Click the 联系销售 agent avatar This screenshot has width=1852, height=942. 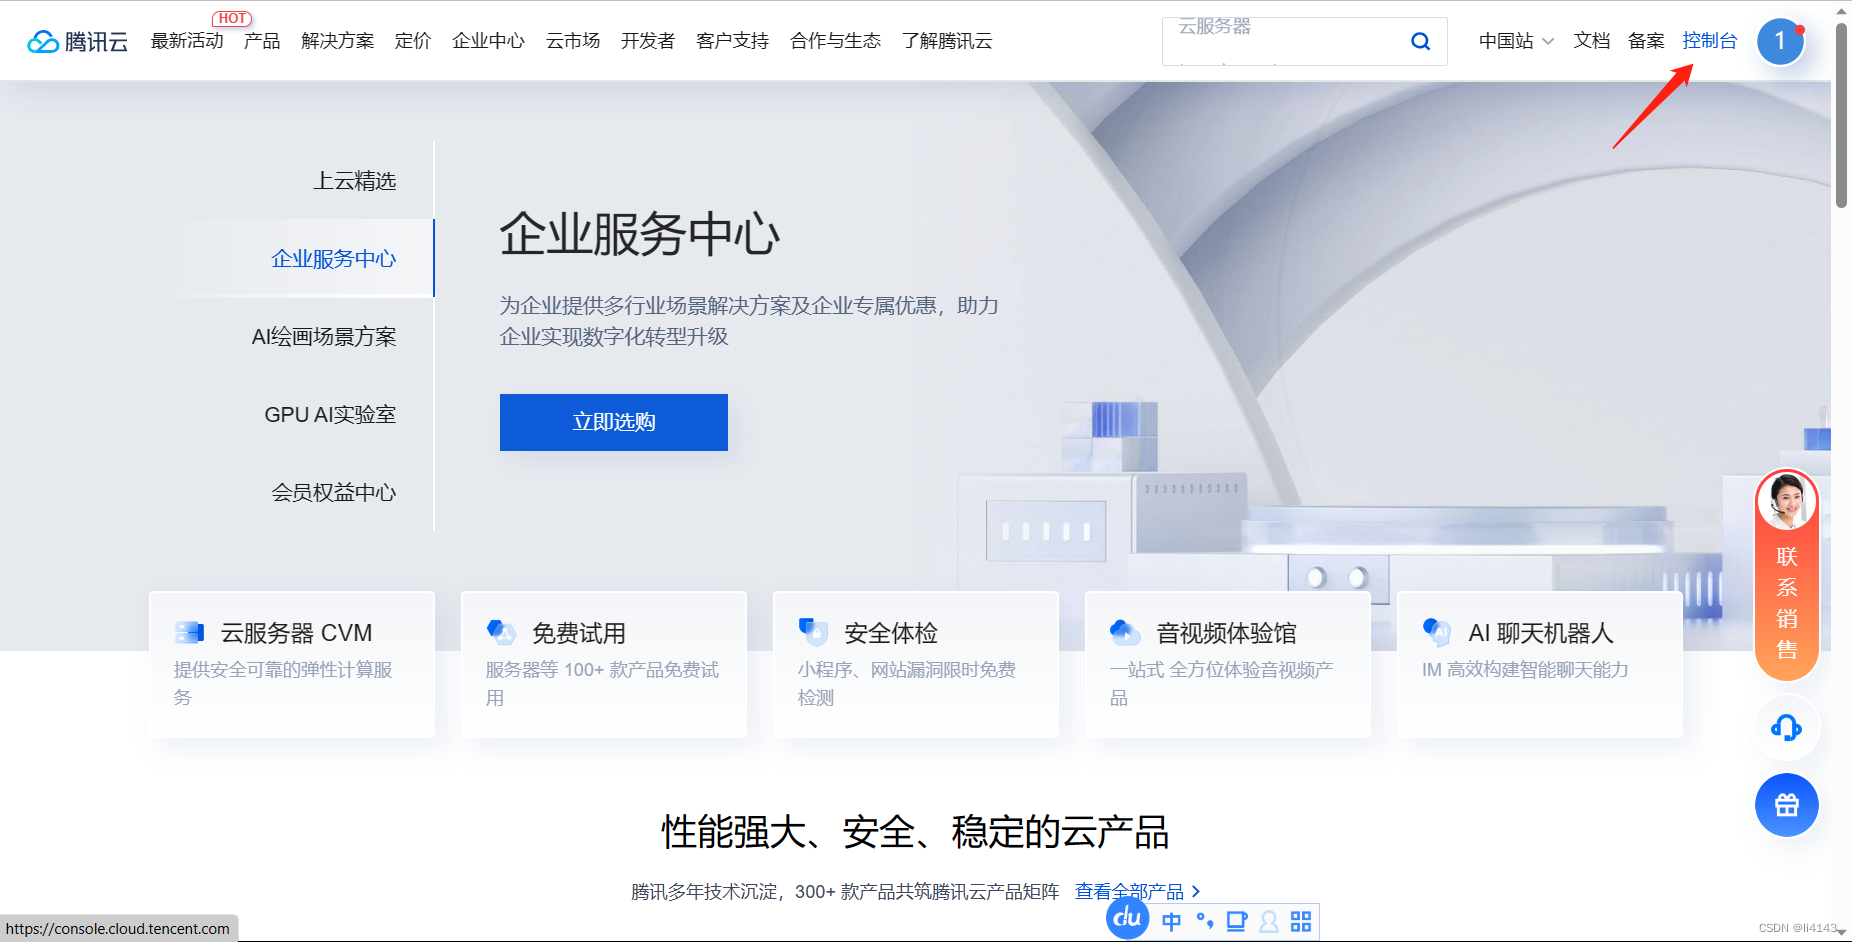tap(1786, 501)
